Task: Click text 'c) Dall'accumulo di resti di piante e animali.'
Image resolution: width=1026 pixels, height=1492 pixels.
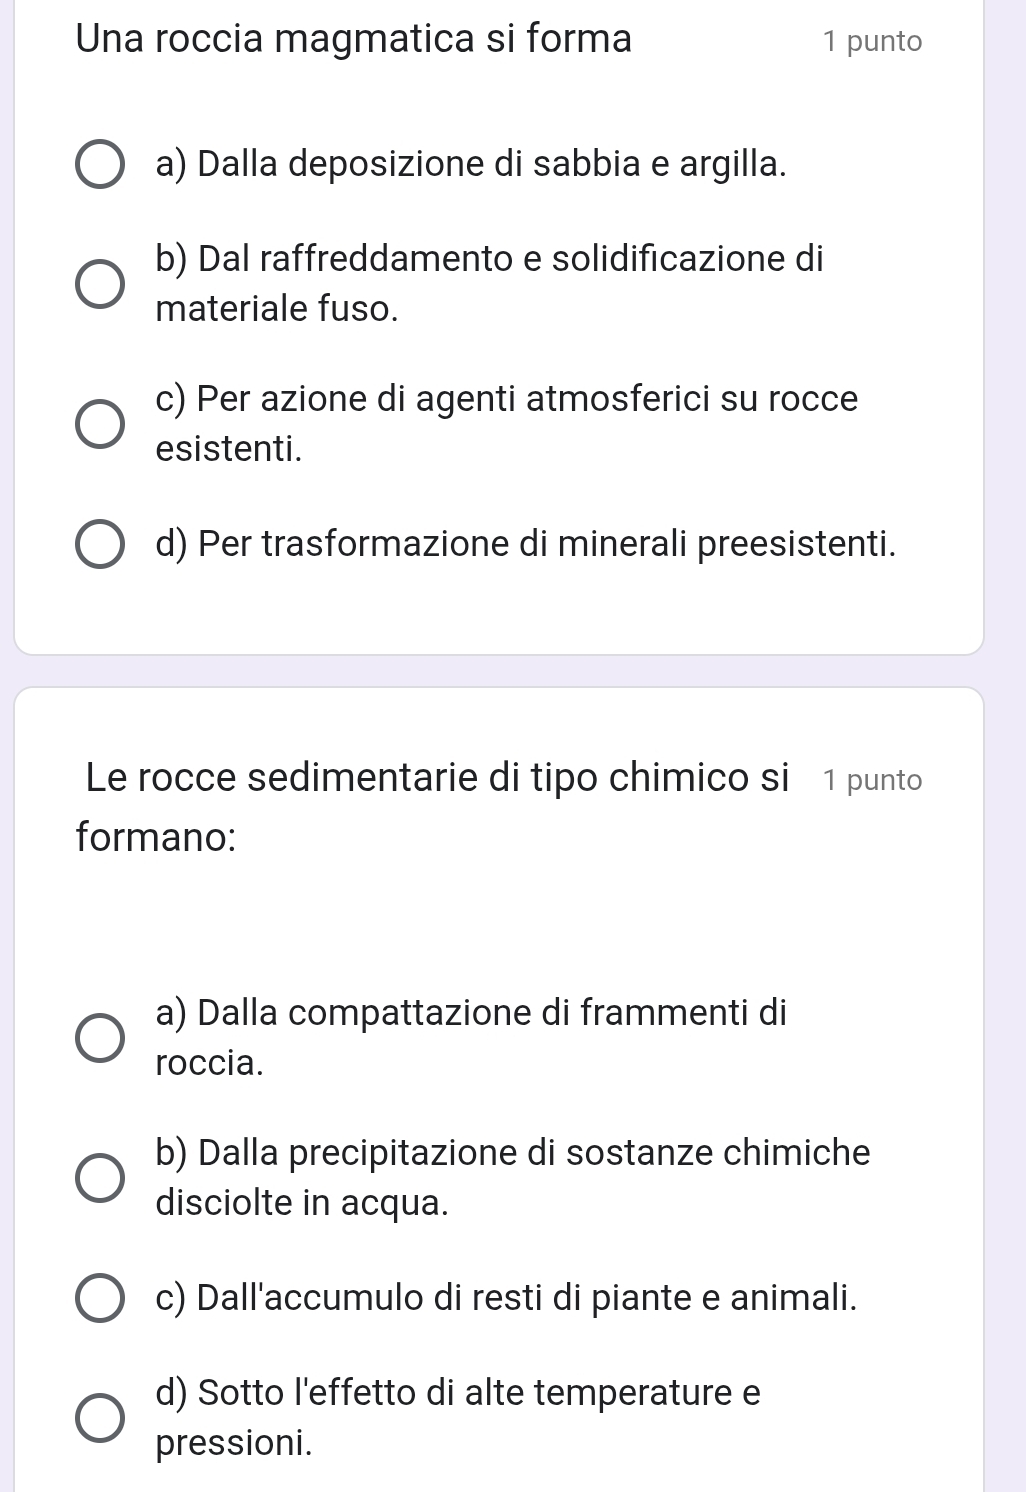Action: [507, 1298]
